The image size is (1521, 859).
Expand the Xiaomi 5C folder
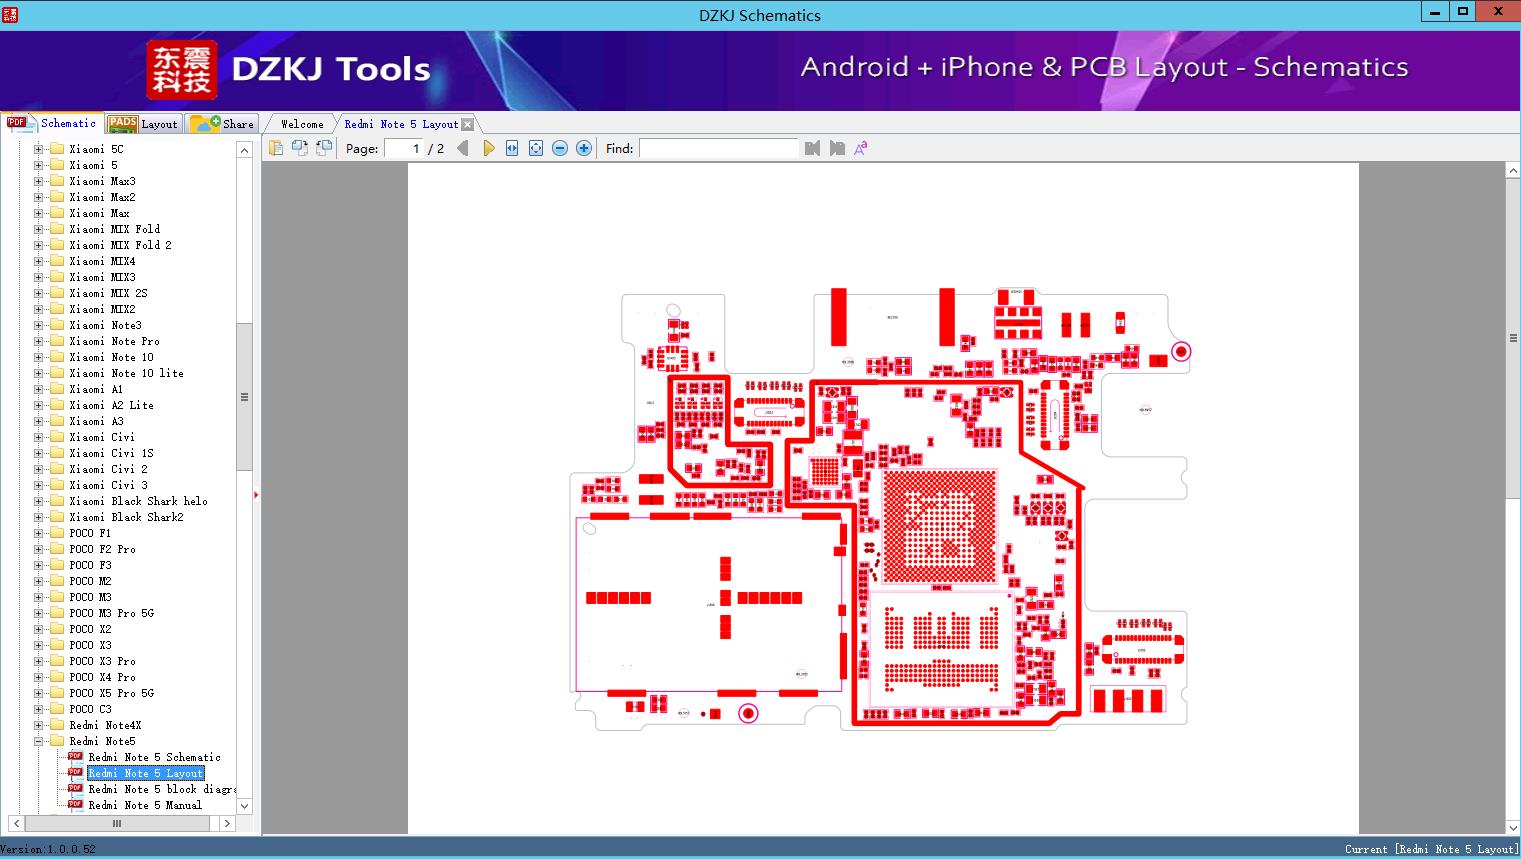click(38, 149)
